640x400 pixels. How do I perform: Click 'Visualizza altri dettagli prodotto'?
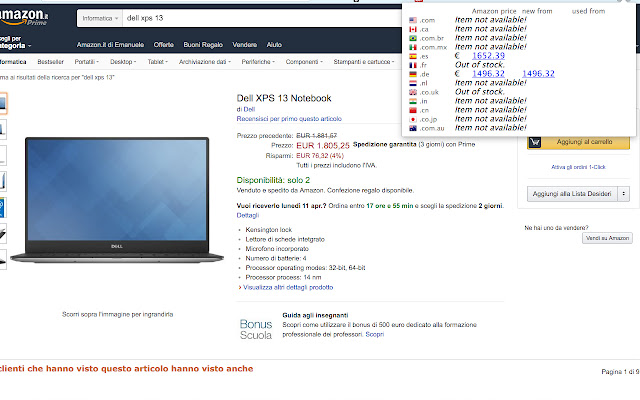[x=288, y=287]
